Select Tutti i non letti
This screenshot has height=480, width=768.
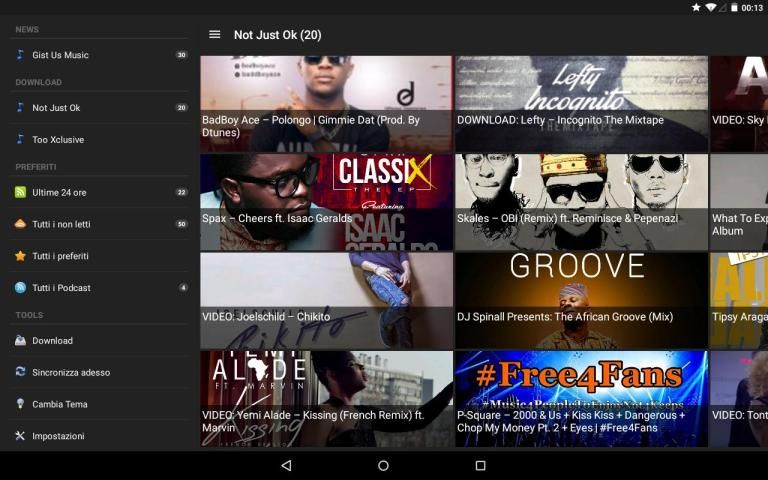pos(61,224)
